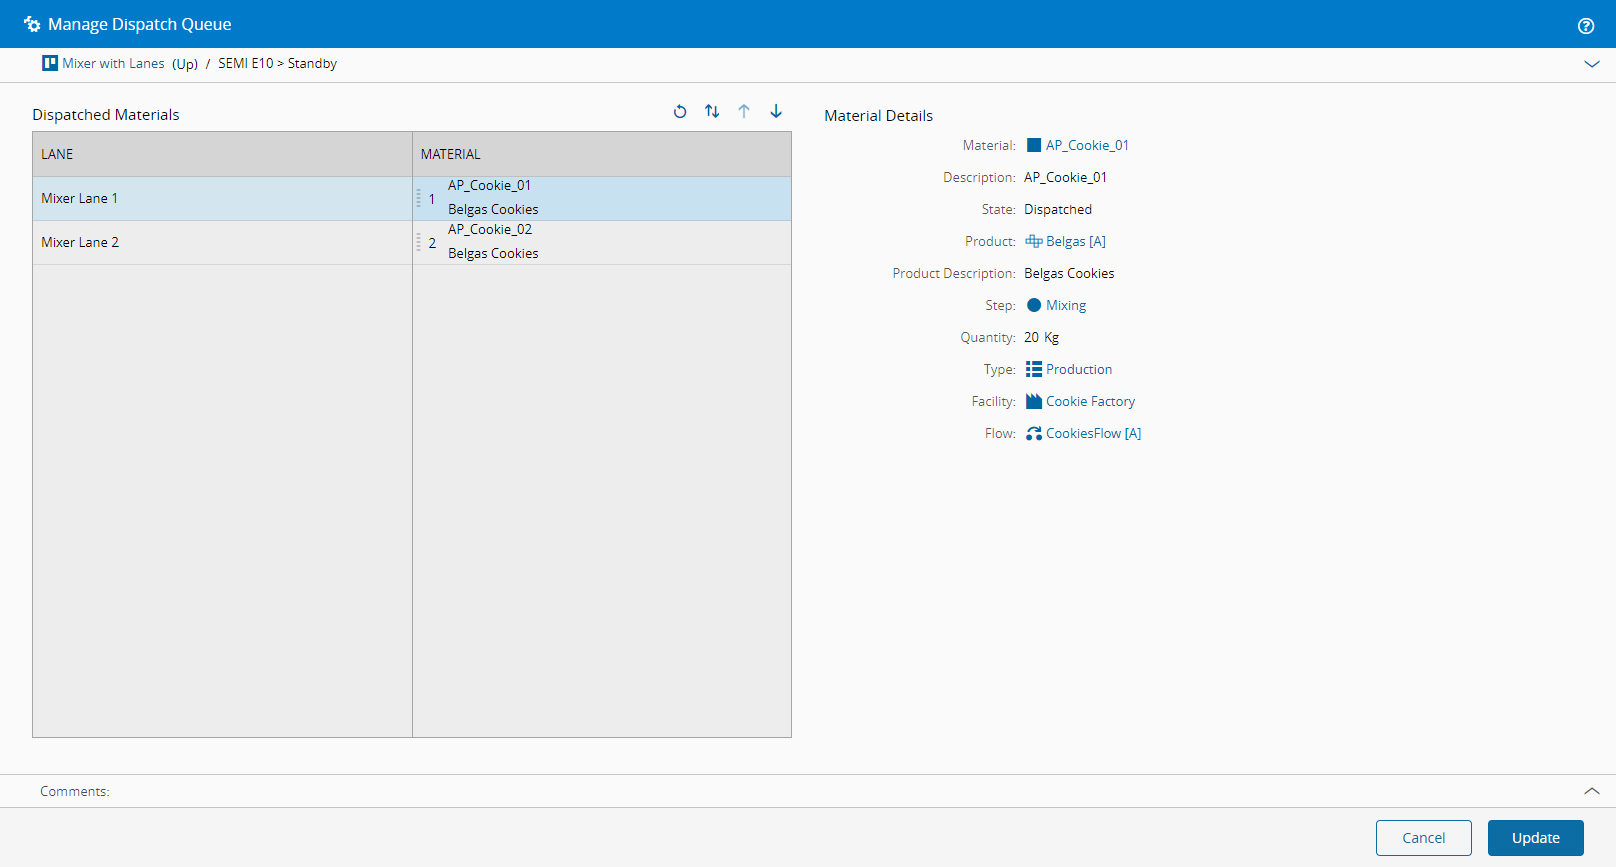1616x867 pixels.
Task: Click the Cookie Factory facility icon
Action: tap(1034, 401)
